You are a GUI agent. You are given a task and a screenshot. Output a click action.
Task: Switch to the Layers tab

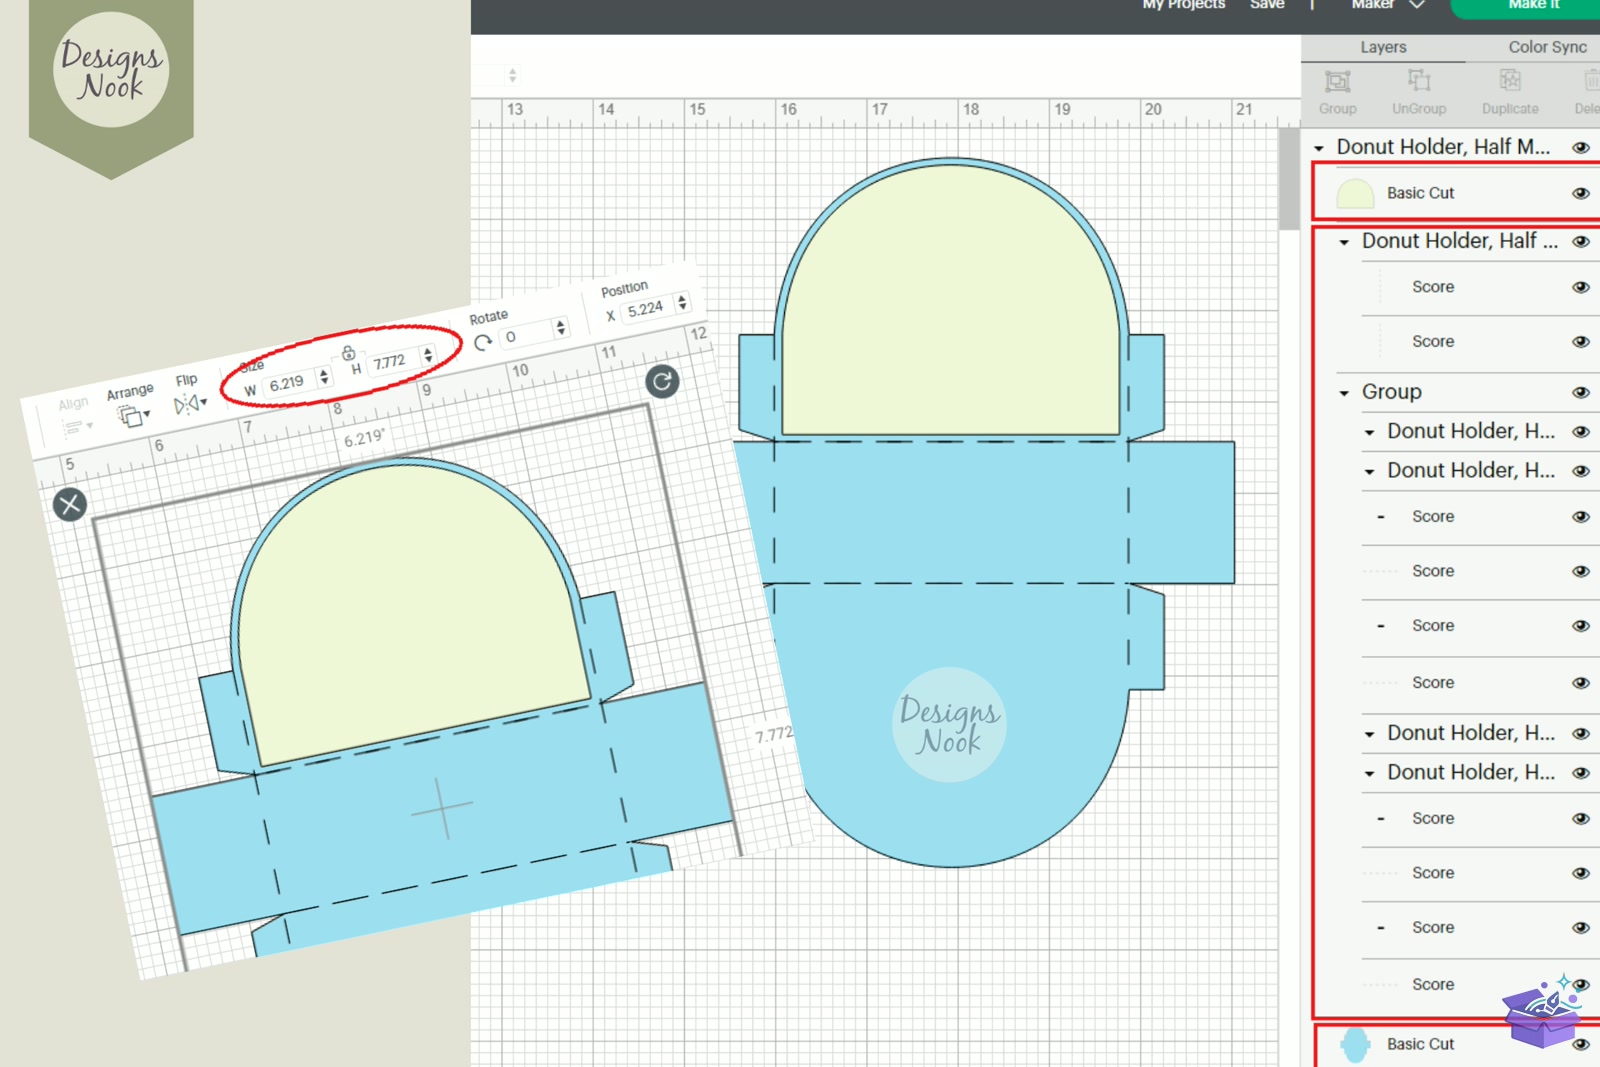tap(1383, 47)
